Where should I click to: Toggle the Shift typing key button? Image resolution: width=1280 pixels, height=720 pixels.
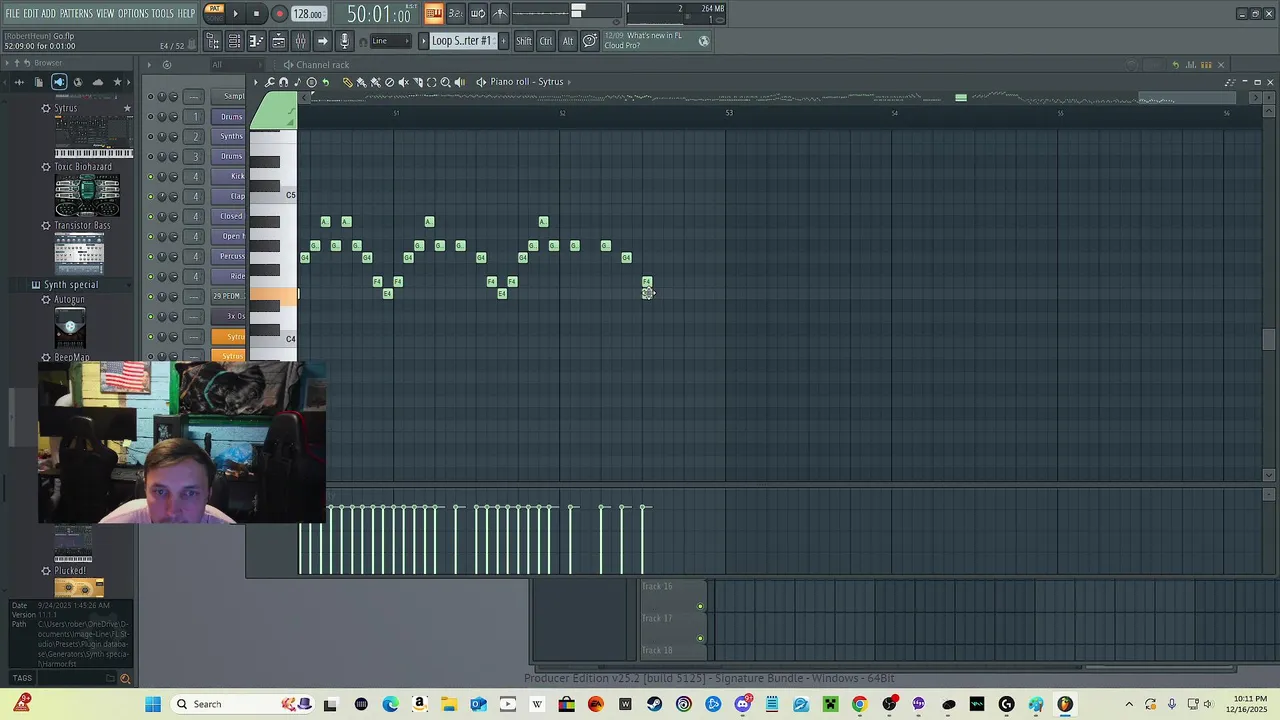coord(523,41)
